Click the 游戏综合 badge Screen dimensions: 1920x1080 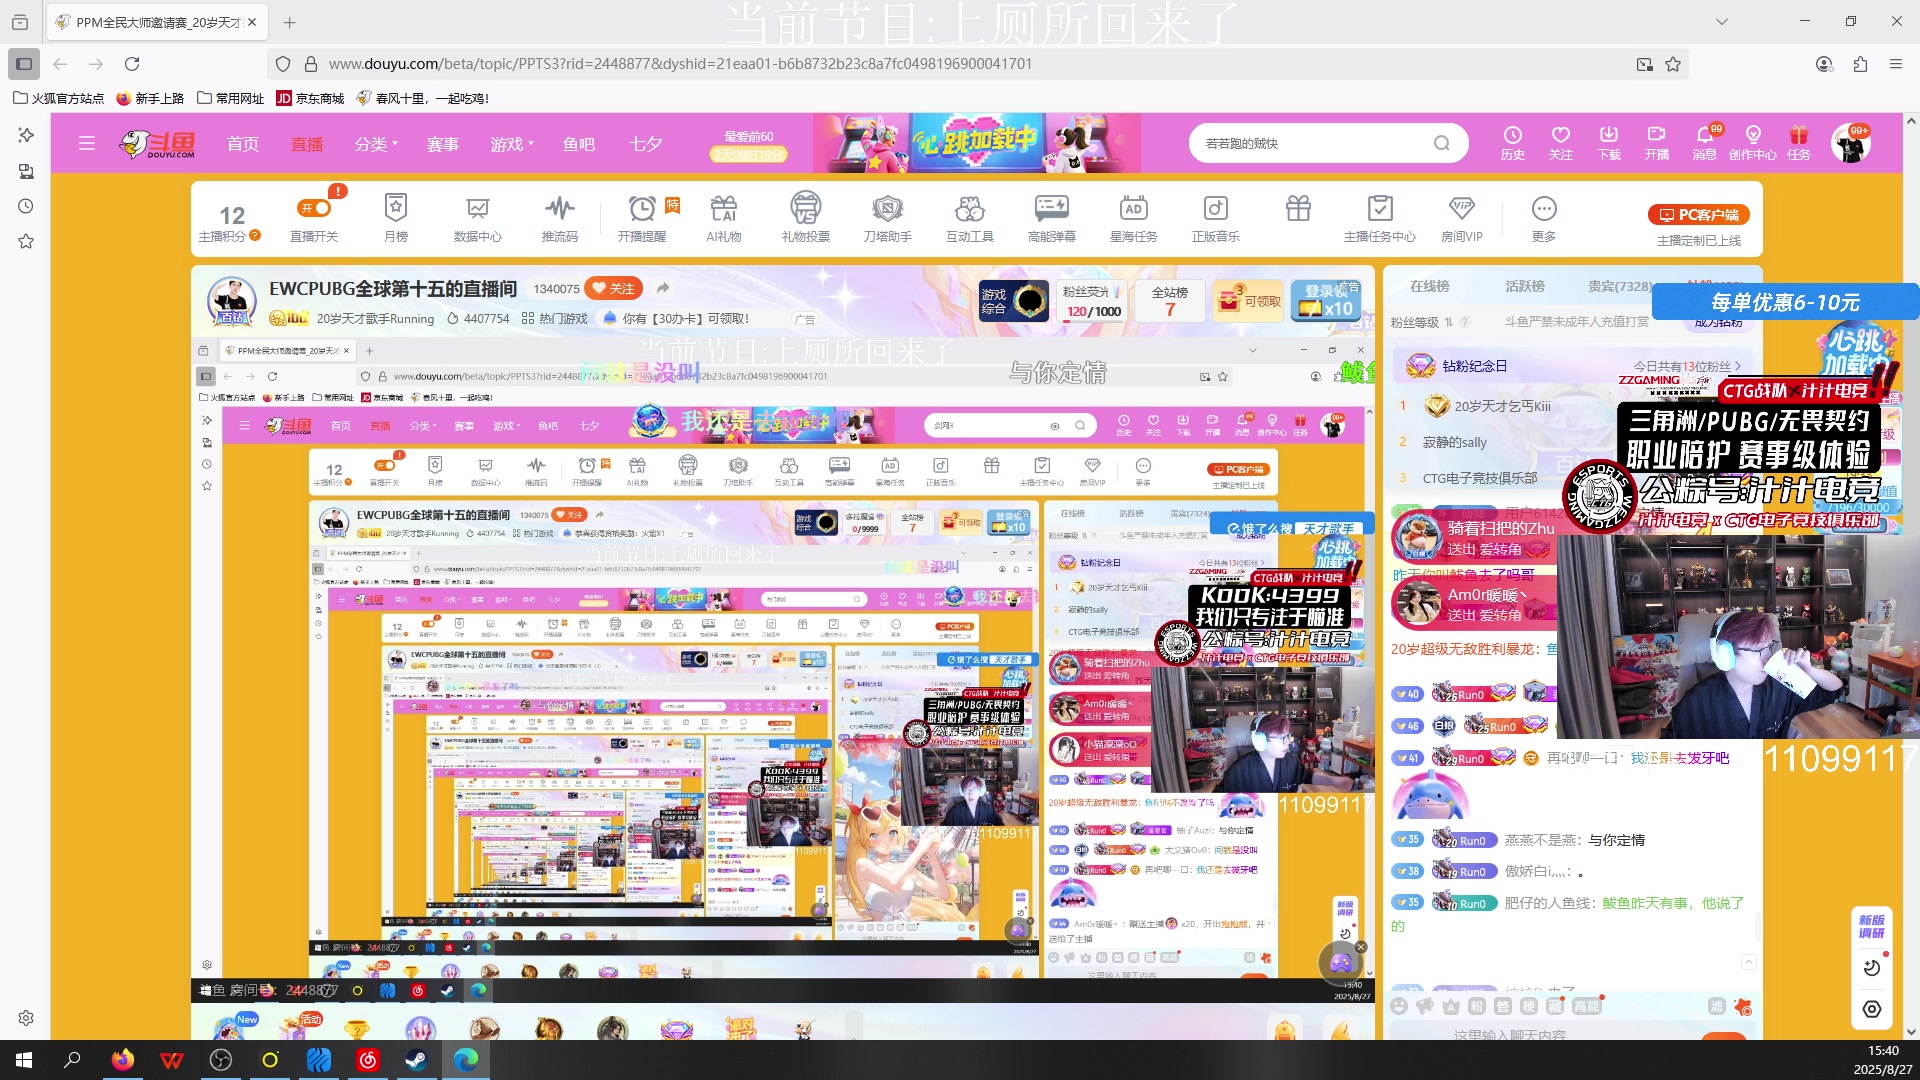tap(1013, 300)
